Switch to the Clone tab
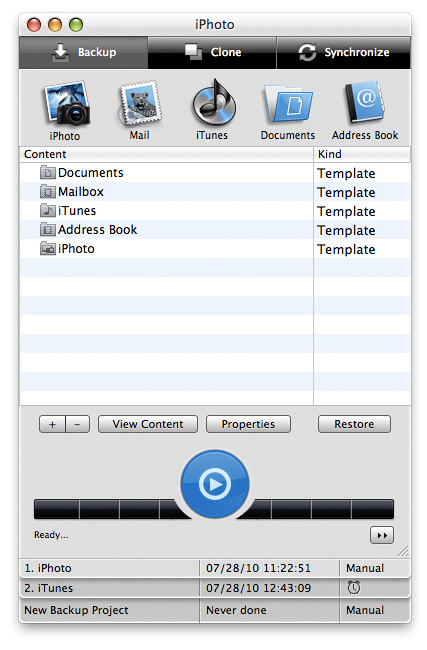Image resolution: width=427 pixels, height=650 pixels. click(212, 53)
